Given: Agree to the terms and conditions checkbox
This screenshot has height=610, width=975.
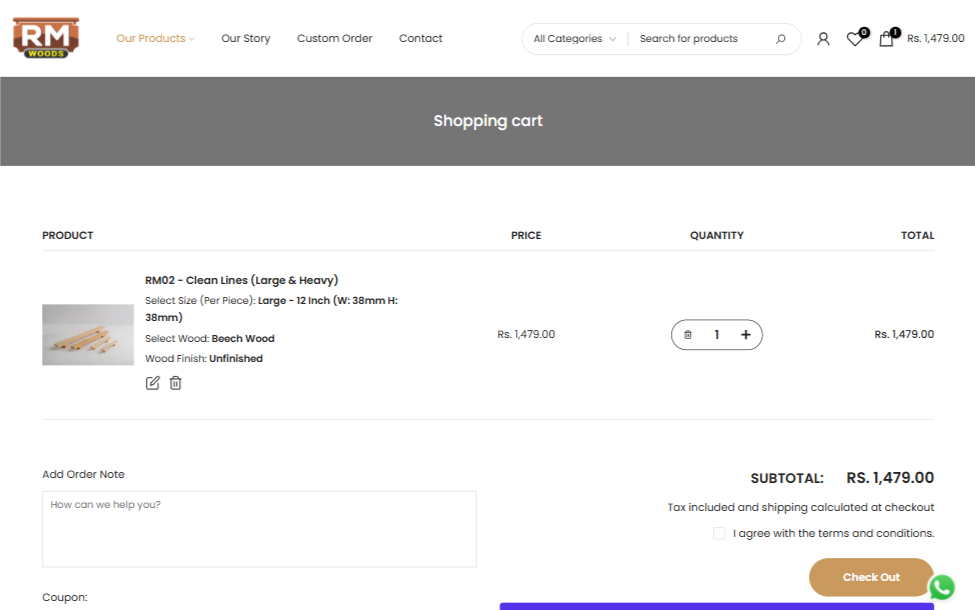Looking at the screenshot, I should click(719, 533).
